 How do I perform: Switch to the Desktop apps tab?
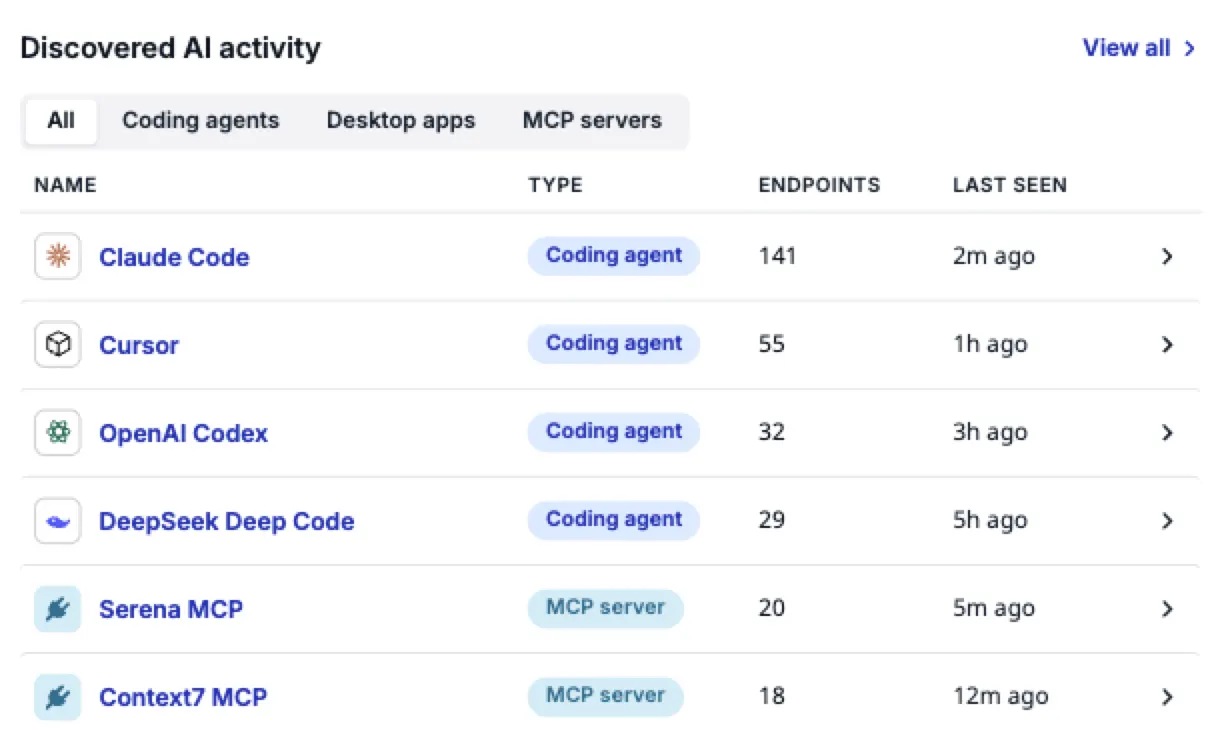click(x=401, y=121)
